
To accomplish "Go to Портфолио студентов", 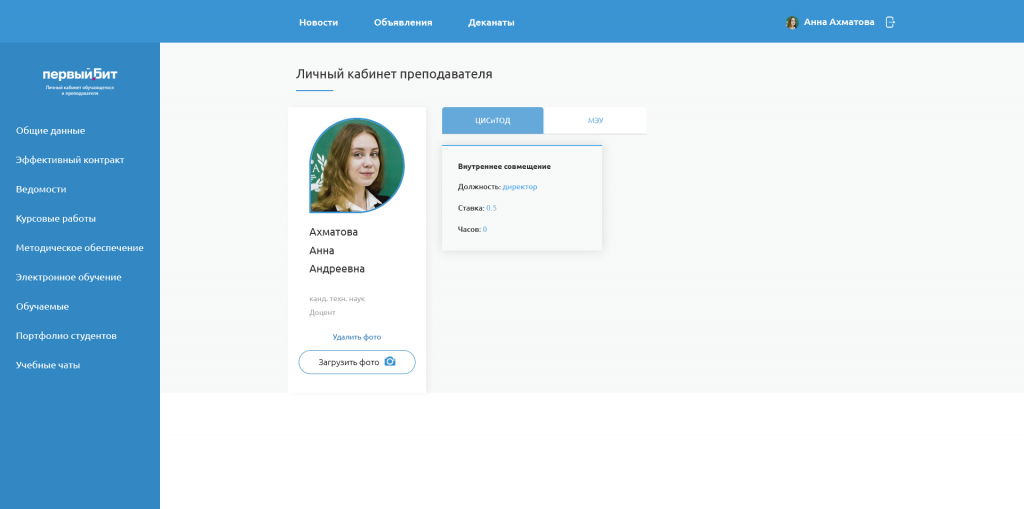I will point(66,336).
